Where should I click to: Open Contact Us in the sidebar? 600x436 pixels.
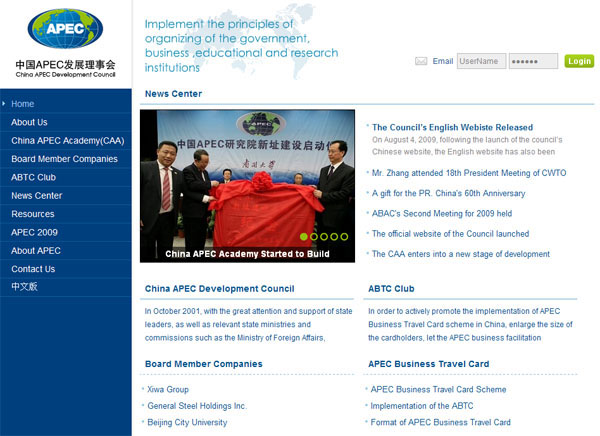[33, 269]
